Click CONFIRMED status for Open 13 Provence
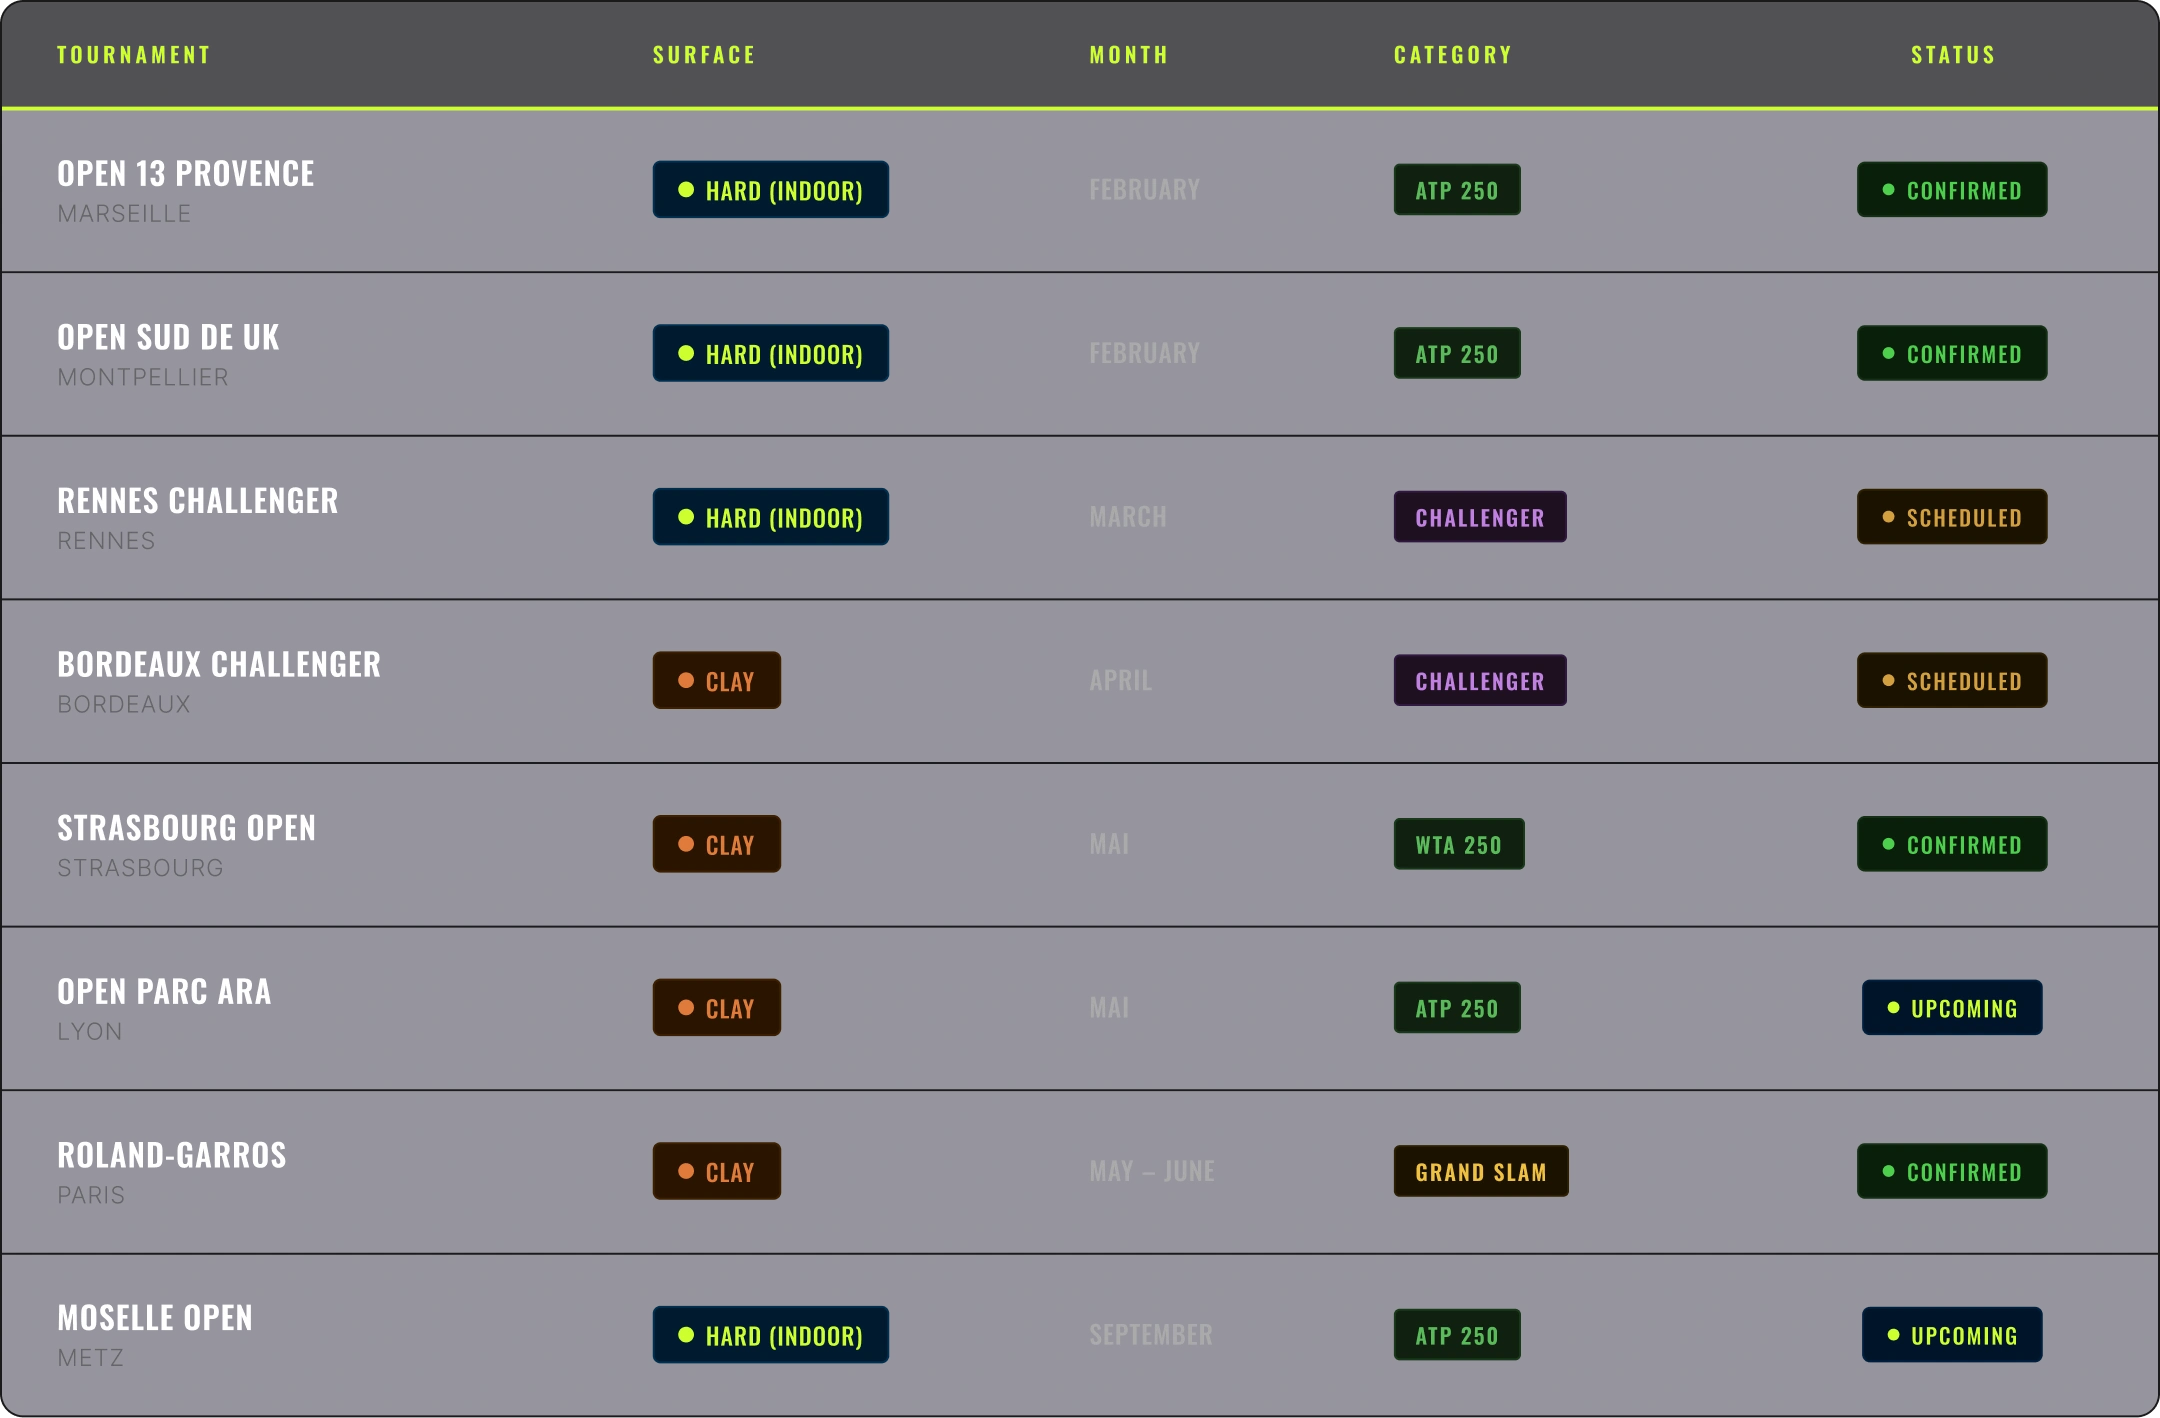This screenshot has height=1418, width=2160. tap(1952, 190)
